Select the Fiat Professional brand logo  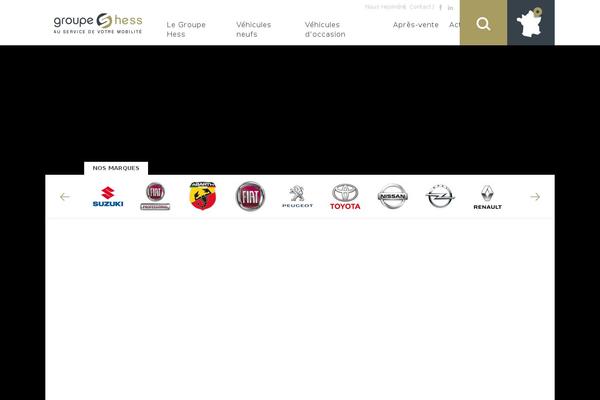click(155, 196)
